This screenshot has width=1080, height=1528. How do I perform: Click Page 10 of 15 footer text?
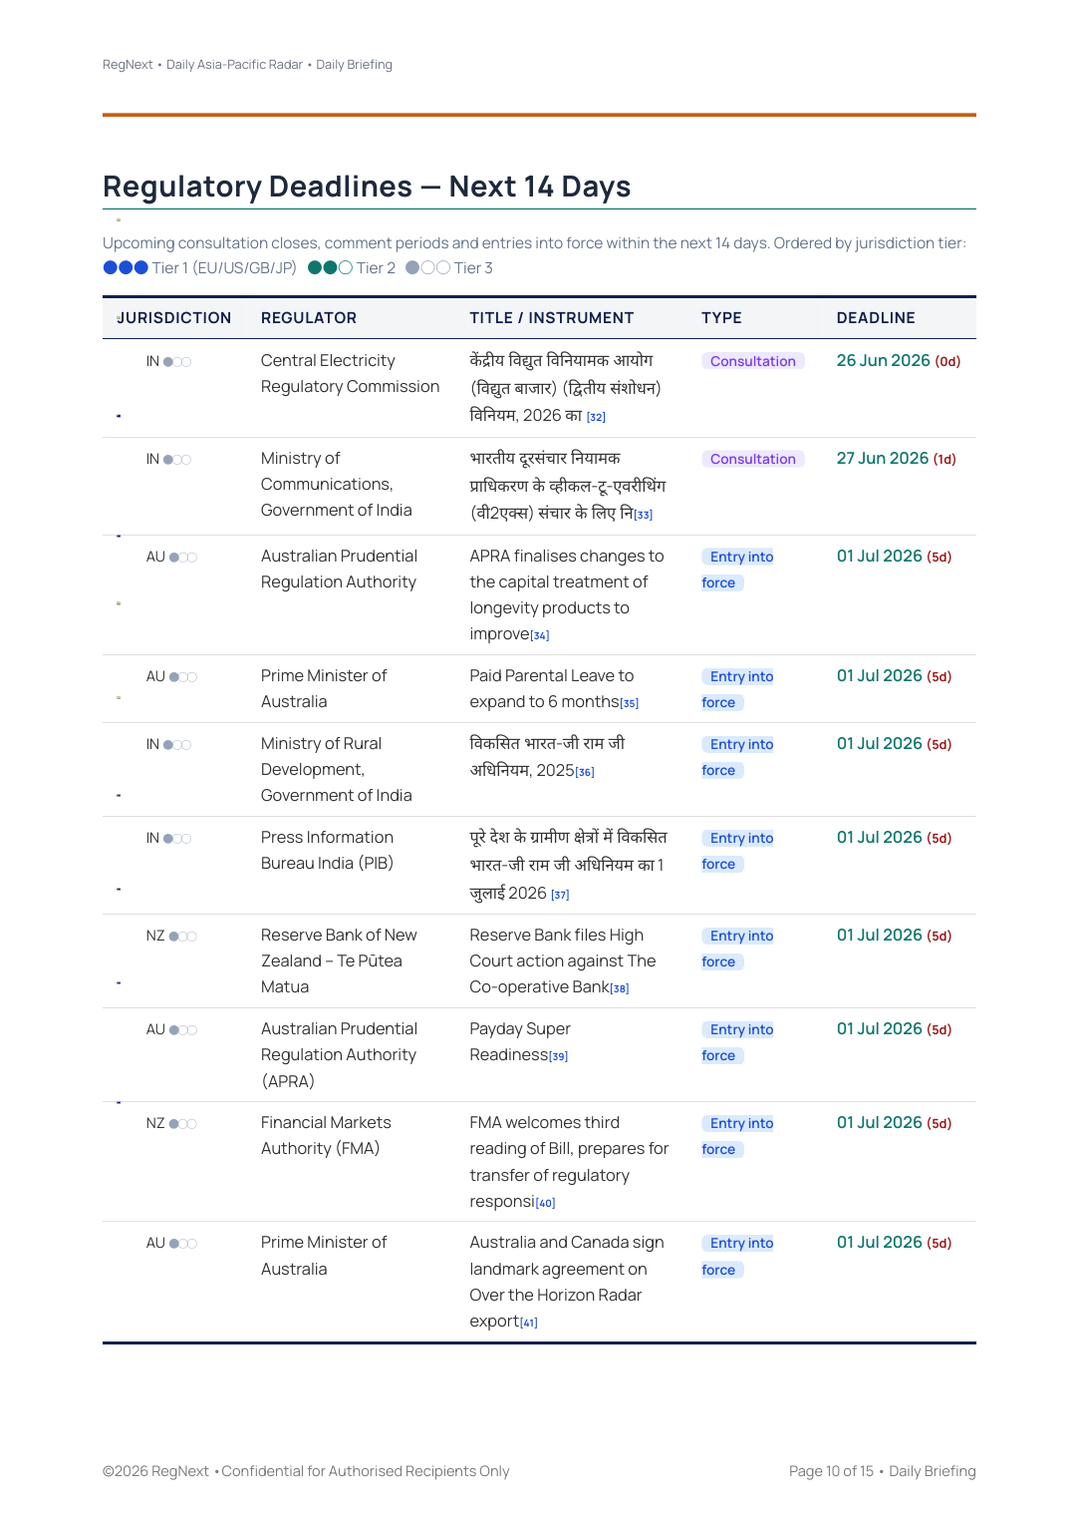point(831,1472)
